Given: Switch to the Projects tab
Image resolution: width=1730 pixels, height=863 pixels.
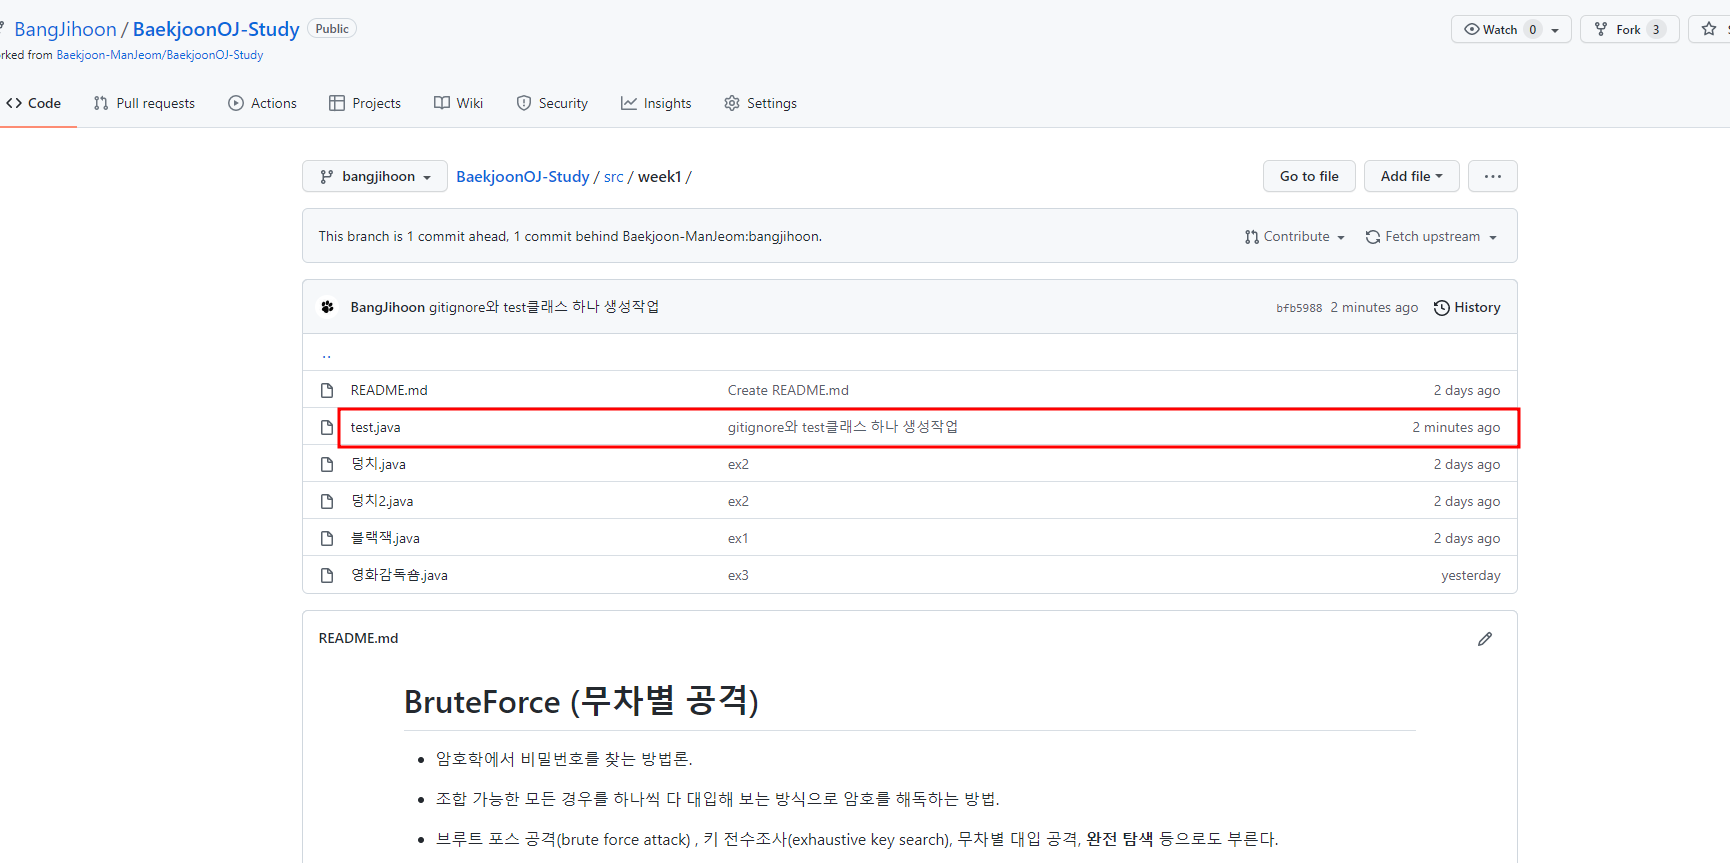Looking at the screenshot, I should (365, 103).
